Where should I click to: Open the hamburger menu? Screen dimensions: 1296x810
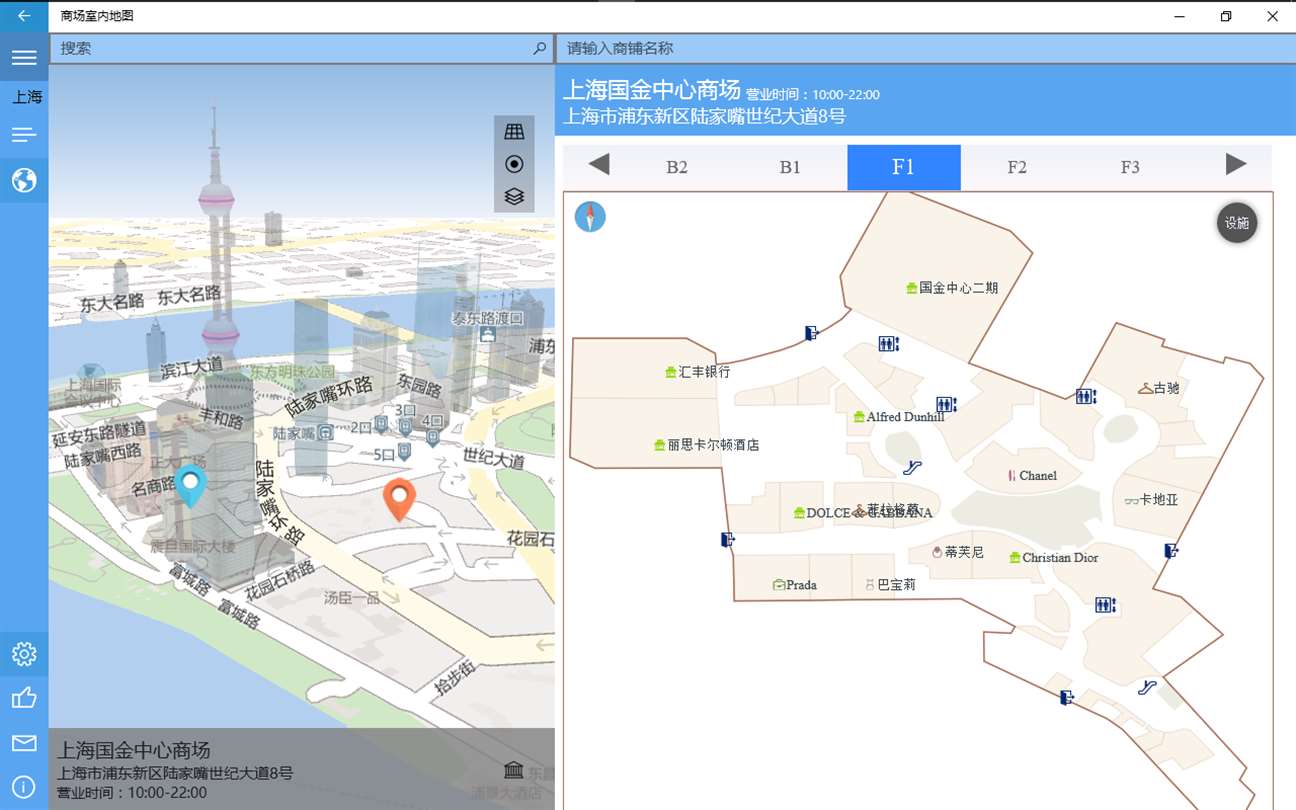pyautogui.click(x=24, y=57)
